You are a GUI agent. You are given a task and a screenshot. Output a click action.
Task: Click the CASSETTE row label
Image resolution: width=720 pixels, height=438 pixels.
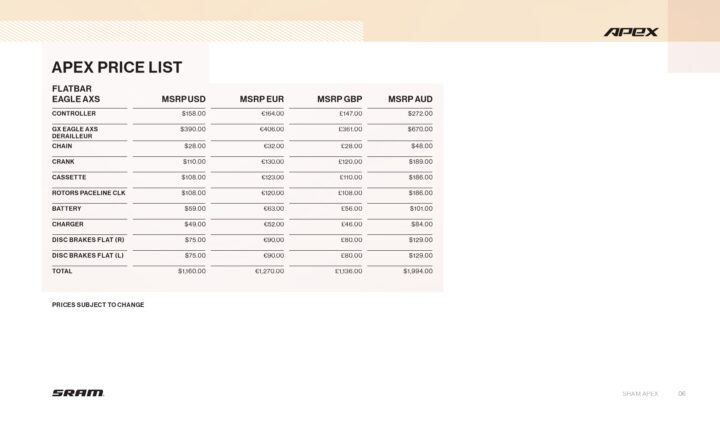70,177
